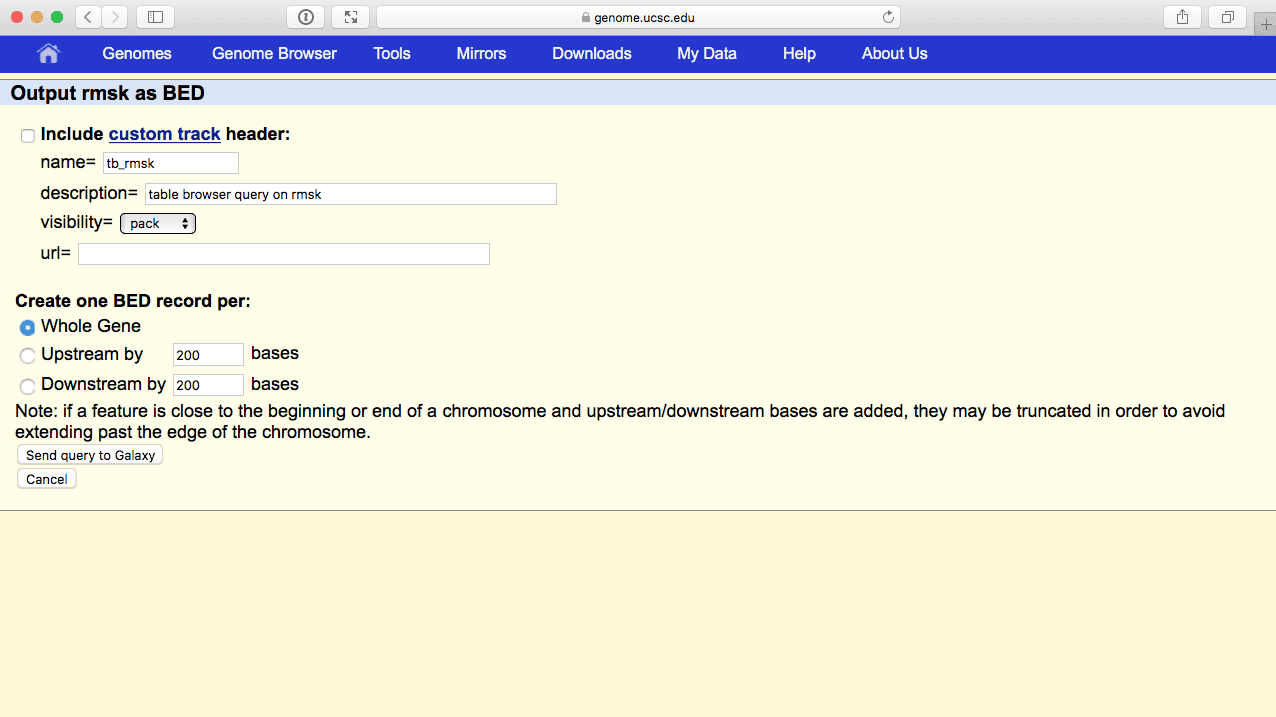Click the Safari forward arrow
The height and width of the screenshot is (717, 1276).
click(x=115, y=17)
